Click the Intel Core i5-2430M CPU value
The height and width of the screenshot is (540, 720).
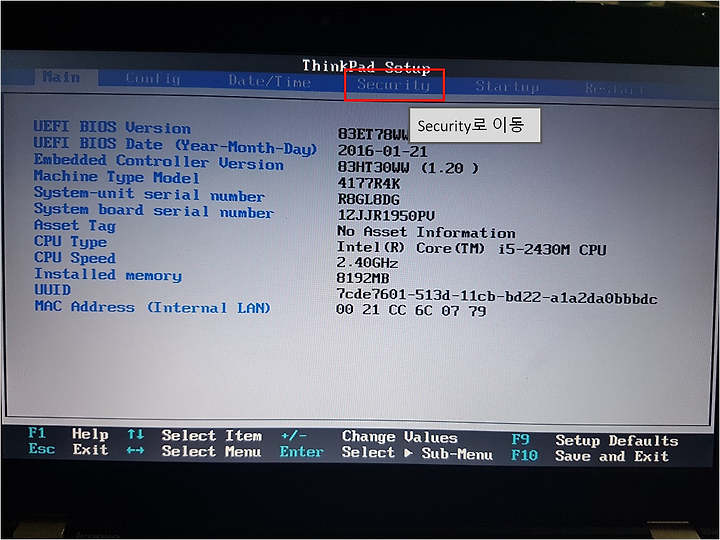pyautogui.click(x=472, y=248)
